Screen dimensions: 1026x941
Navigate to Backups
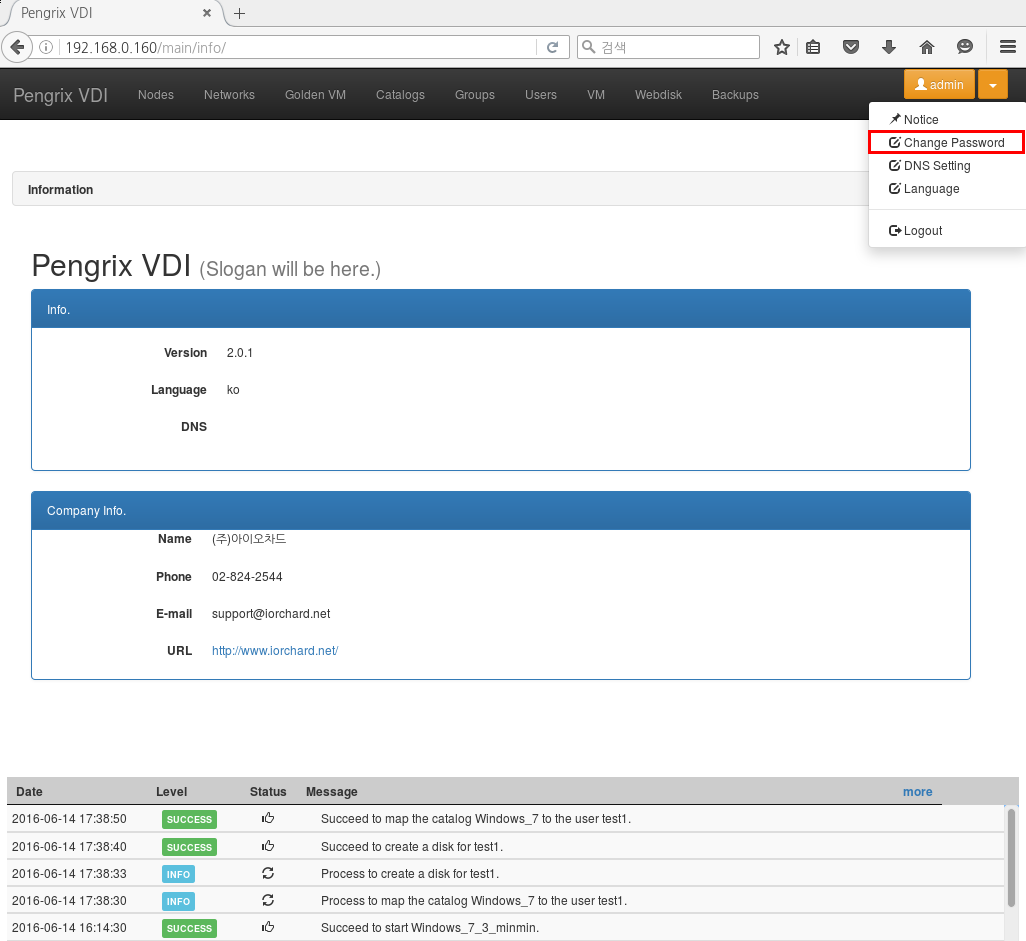tap(735, 95)
